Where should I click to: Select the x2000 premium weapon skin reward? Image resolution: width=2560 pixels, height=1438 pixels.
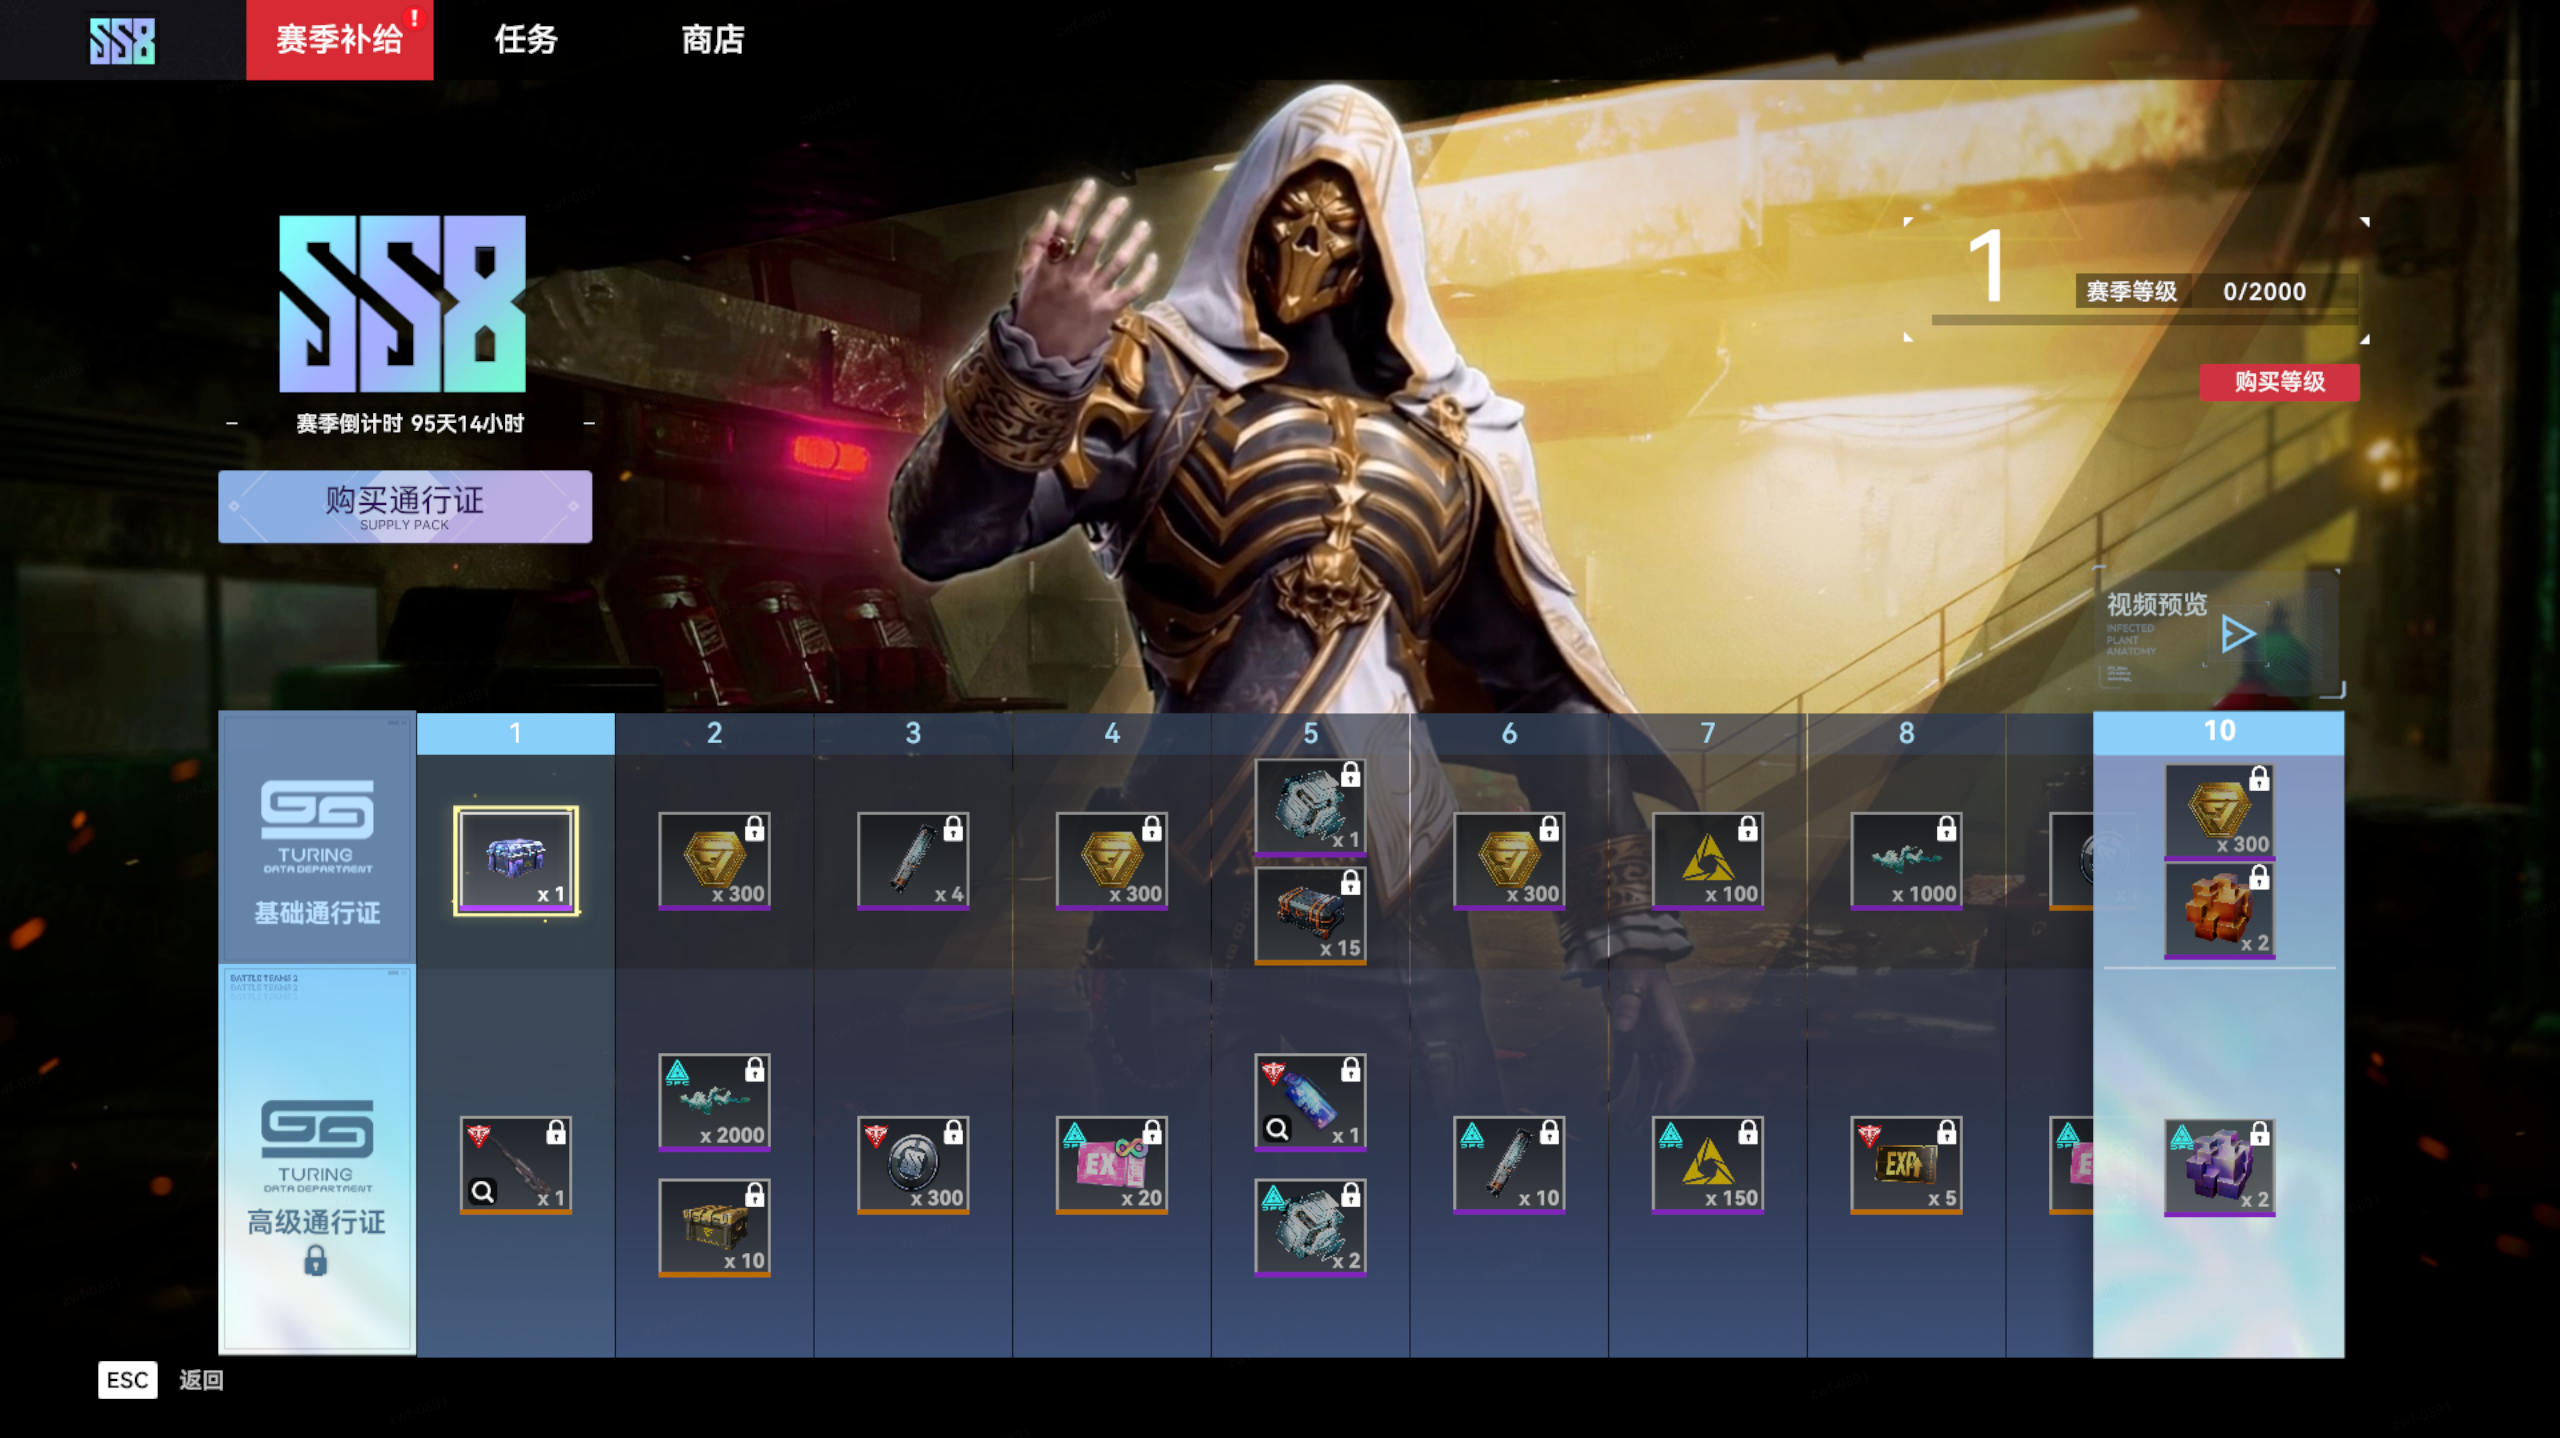[x=714, y=1102]
